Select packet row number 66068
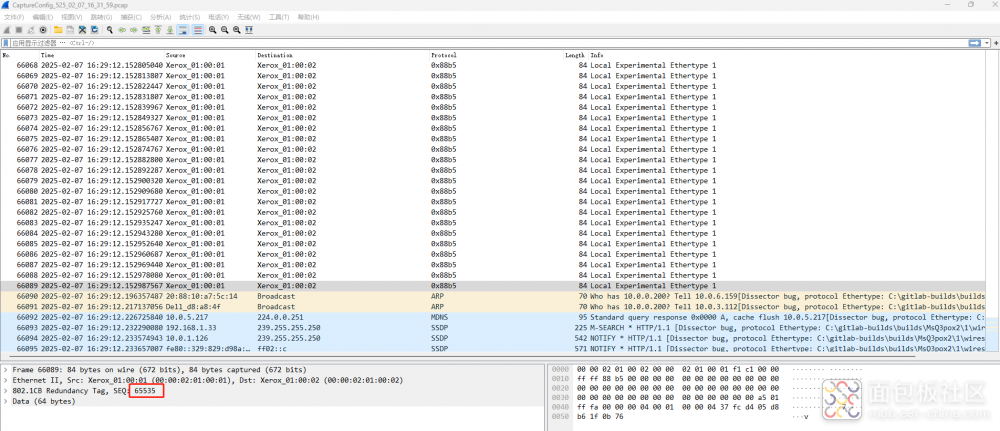 493,65
